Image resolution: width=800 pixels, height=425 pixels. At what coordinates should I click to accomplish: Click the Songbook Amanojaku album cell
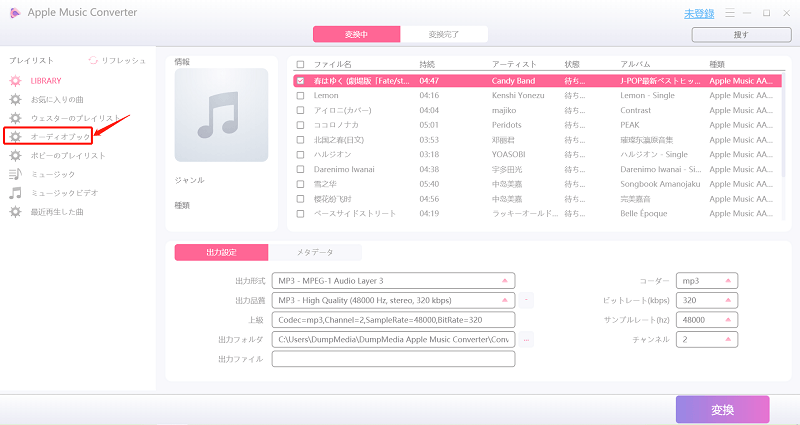(660, 184)
